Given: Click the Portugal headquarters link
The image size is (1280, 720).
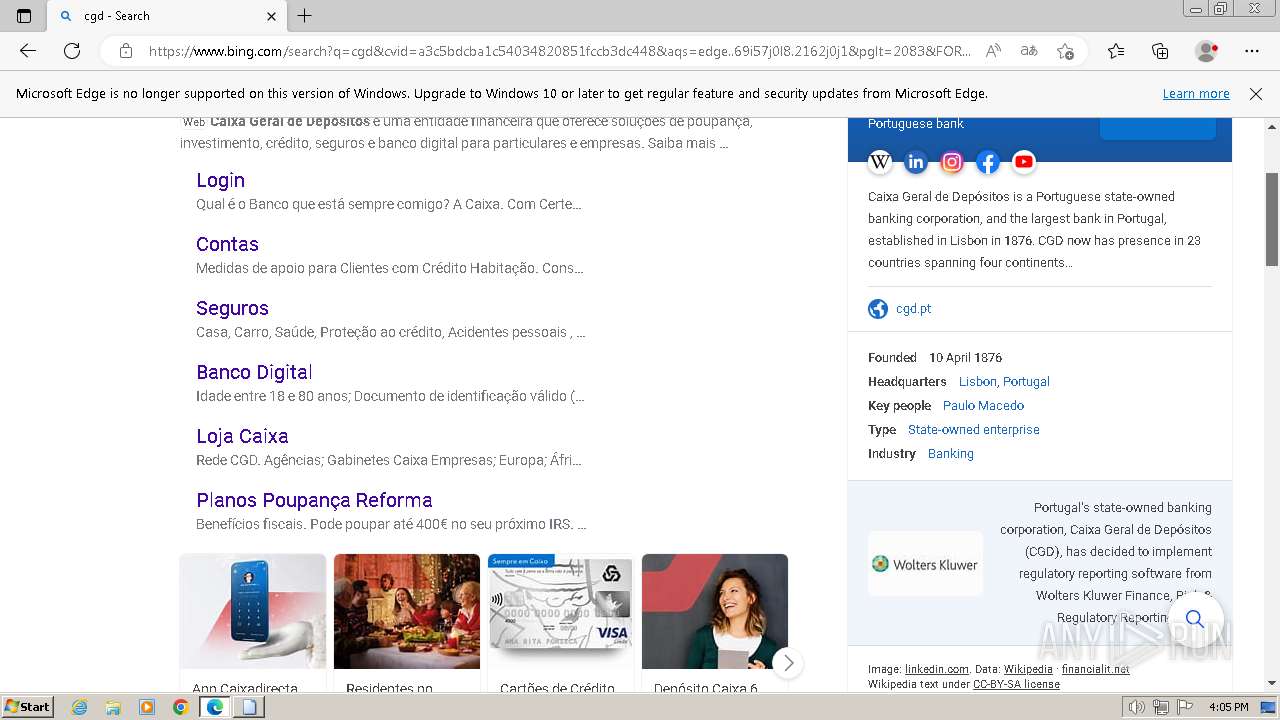Looking at the screenshot, I should (1026, 382).
